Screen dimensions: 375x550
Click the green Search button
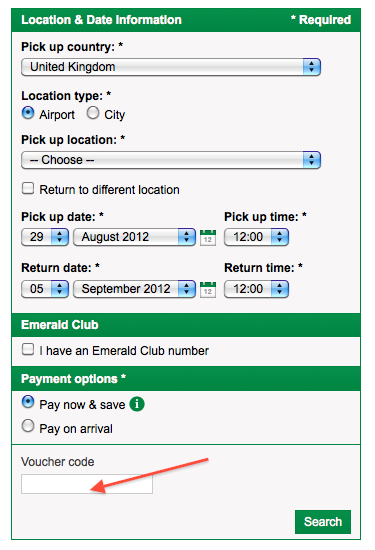(323, 522)
